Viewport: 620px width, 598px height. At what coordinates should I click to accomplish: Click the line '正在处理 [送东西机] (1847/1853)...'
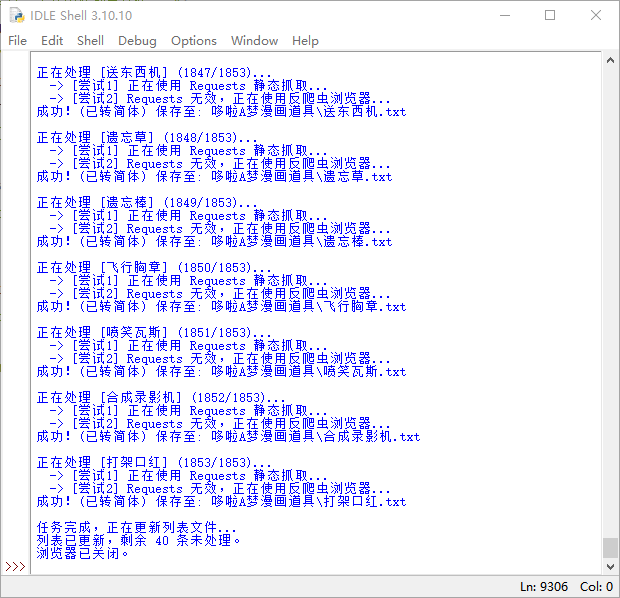point(154,73)
